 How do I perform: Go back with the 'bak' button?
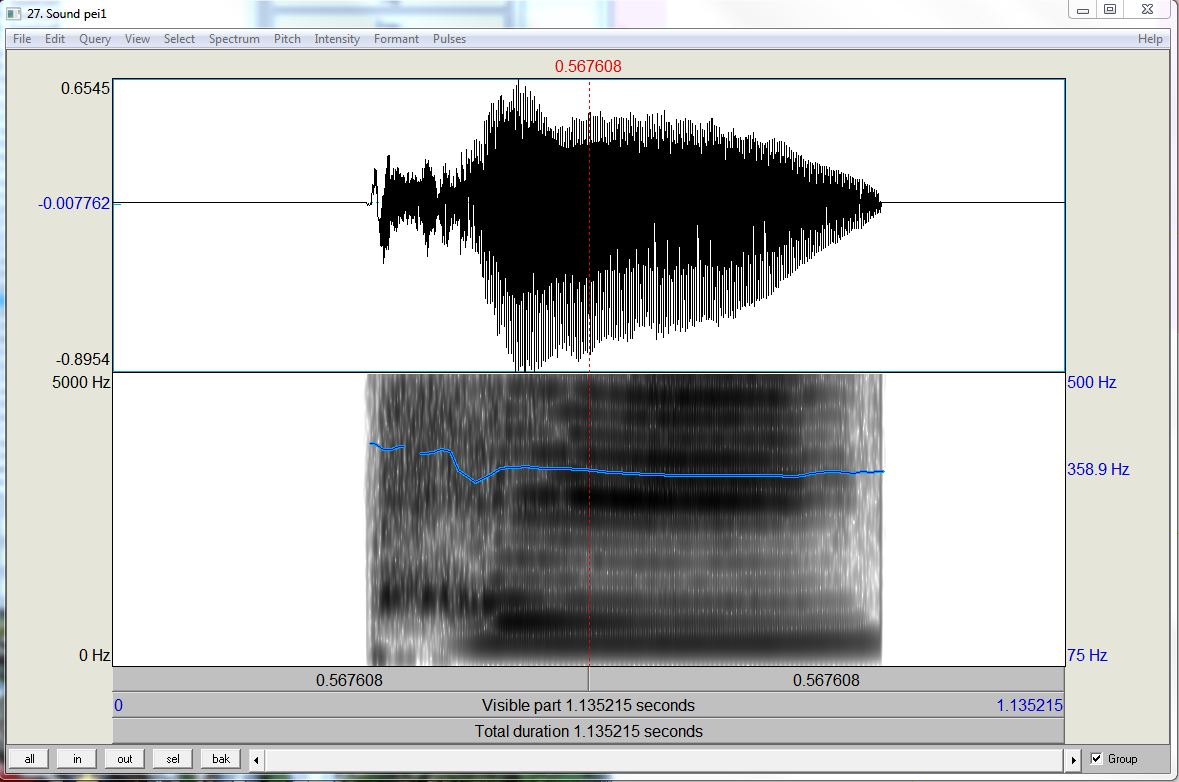click(221, 759)
